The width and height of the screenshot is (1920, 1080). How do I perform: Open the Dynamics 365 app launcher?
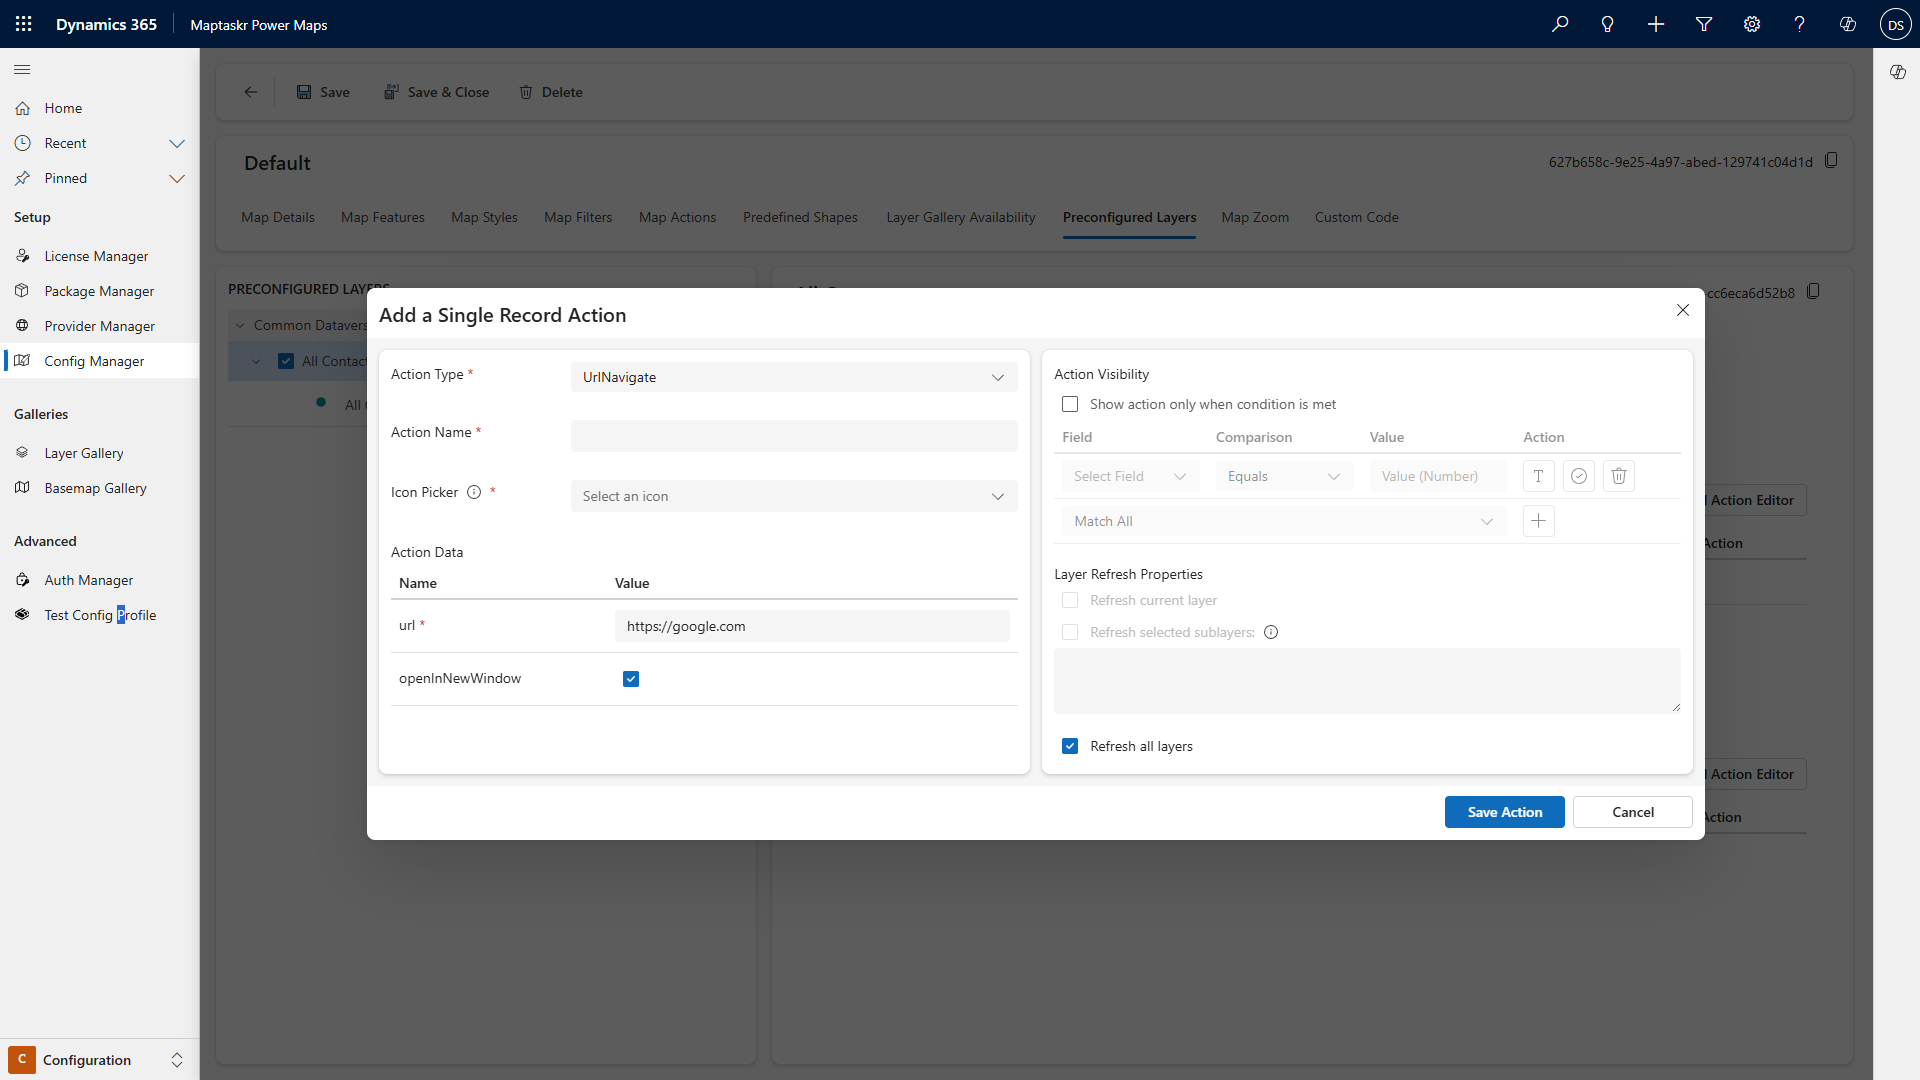[x=24, y=24]
